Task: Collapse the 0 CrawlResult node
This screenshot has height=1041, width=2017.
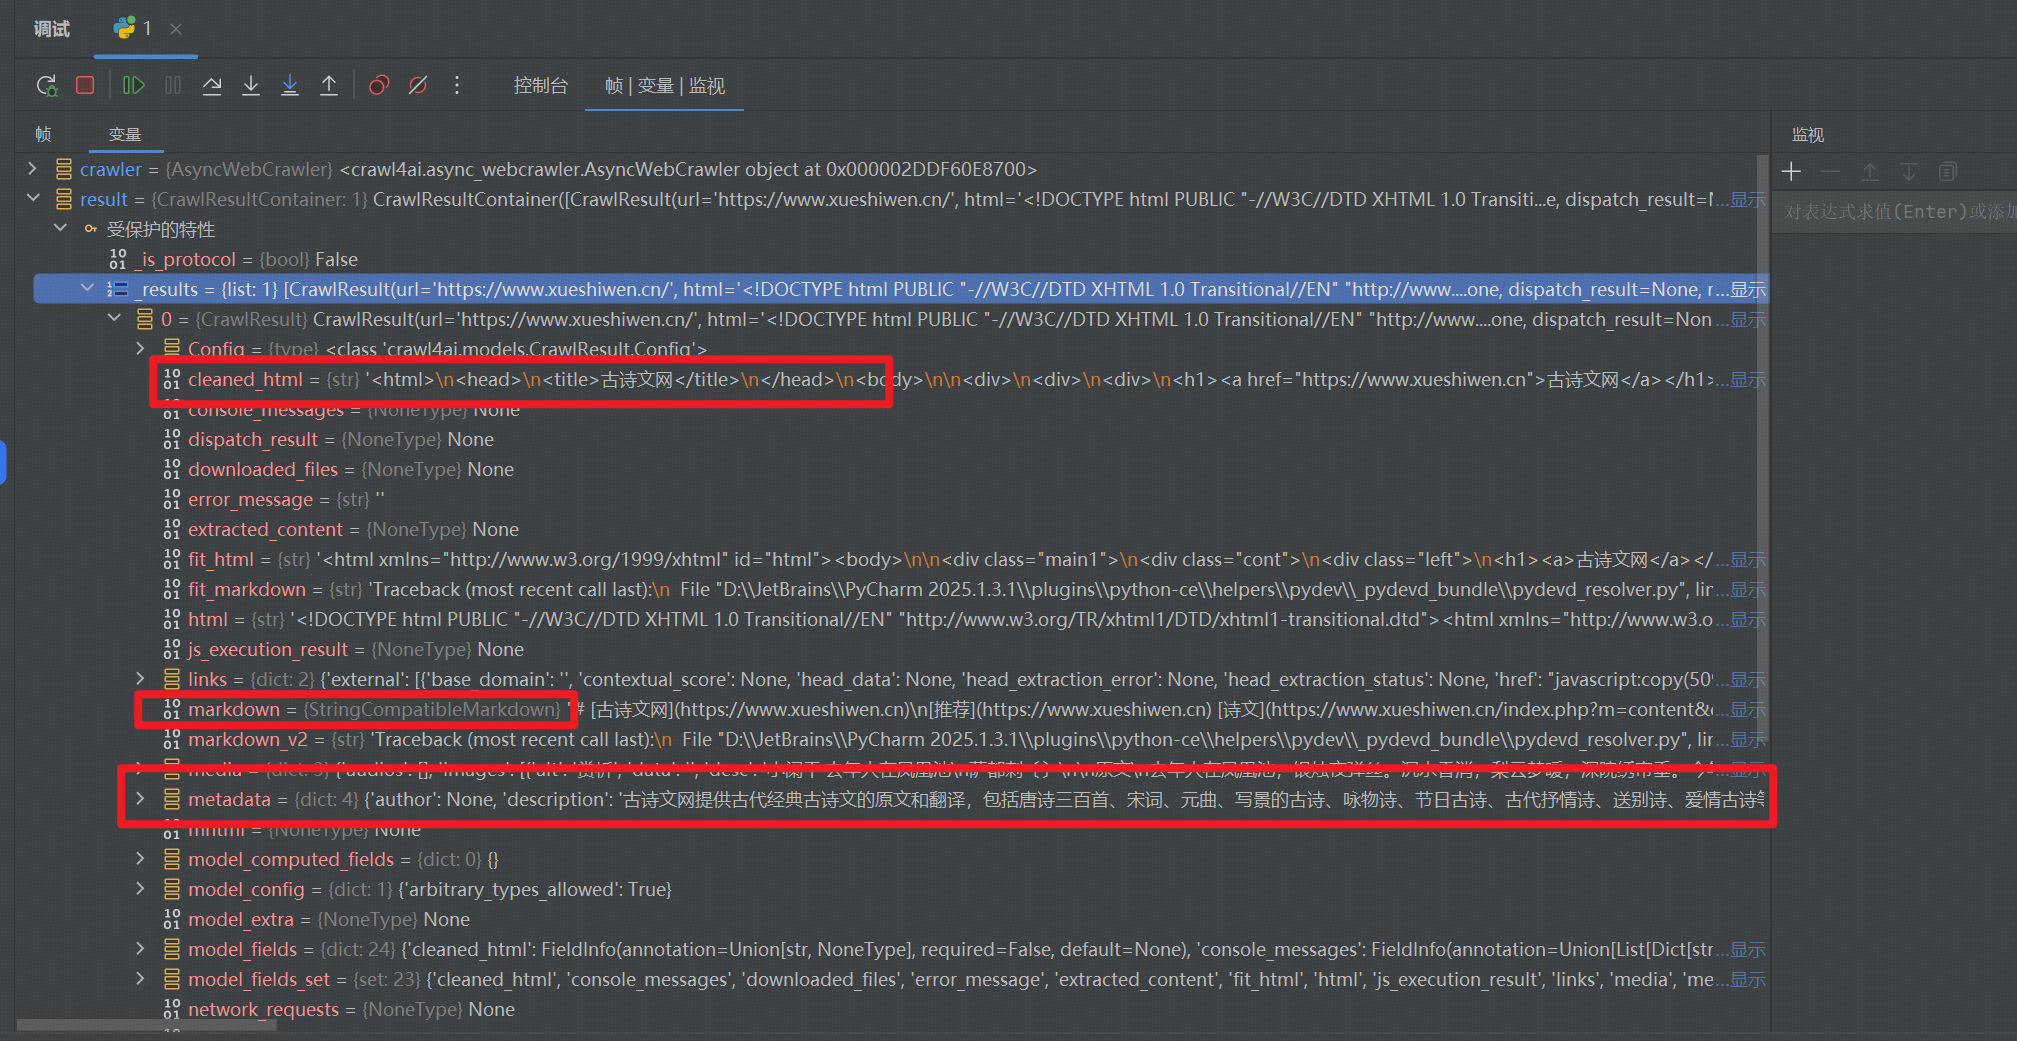Action: (115, 319)
